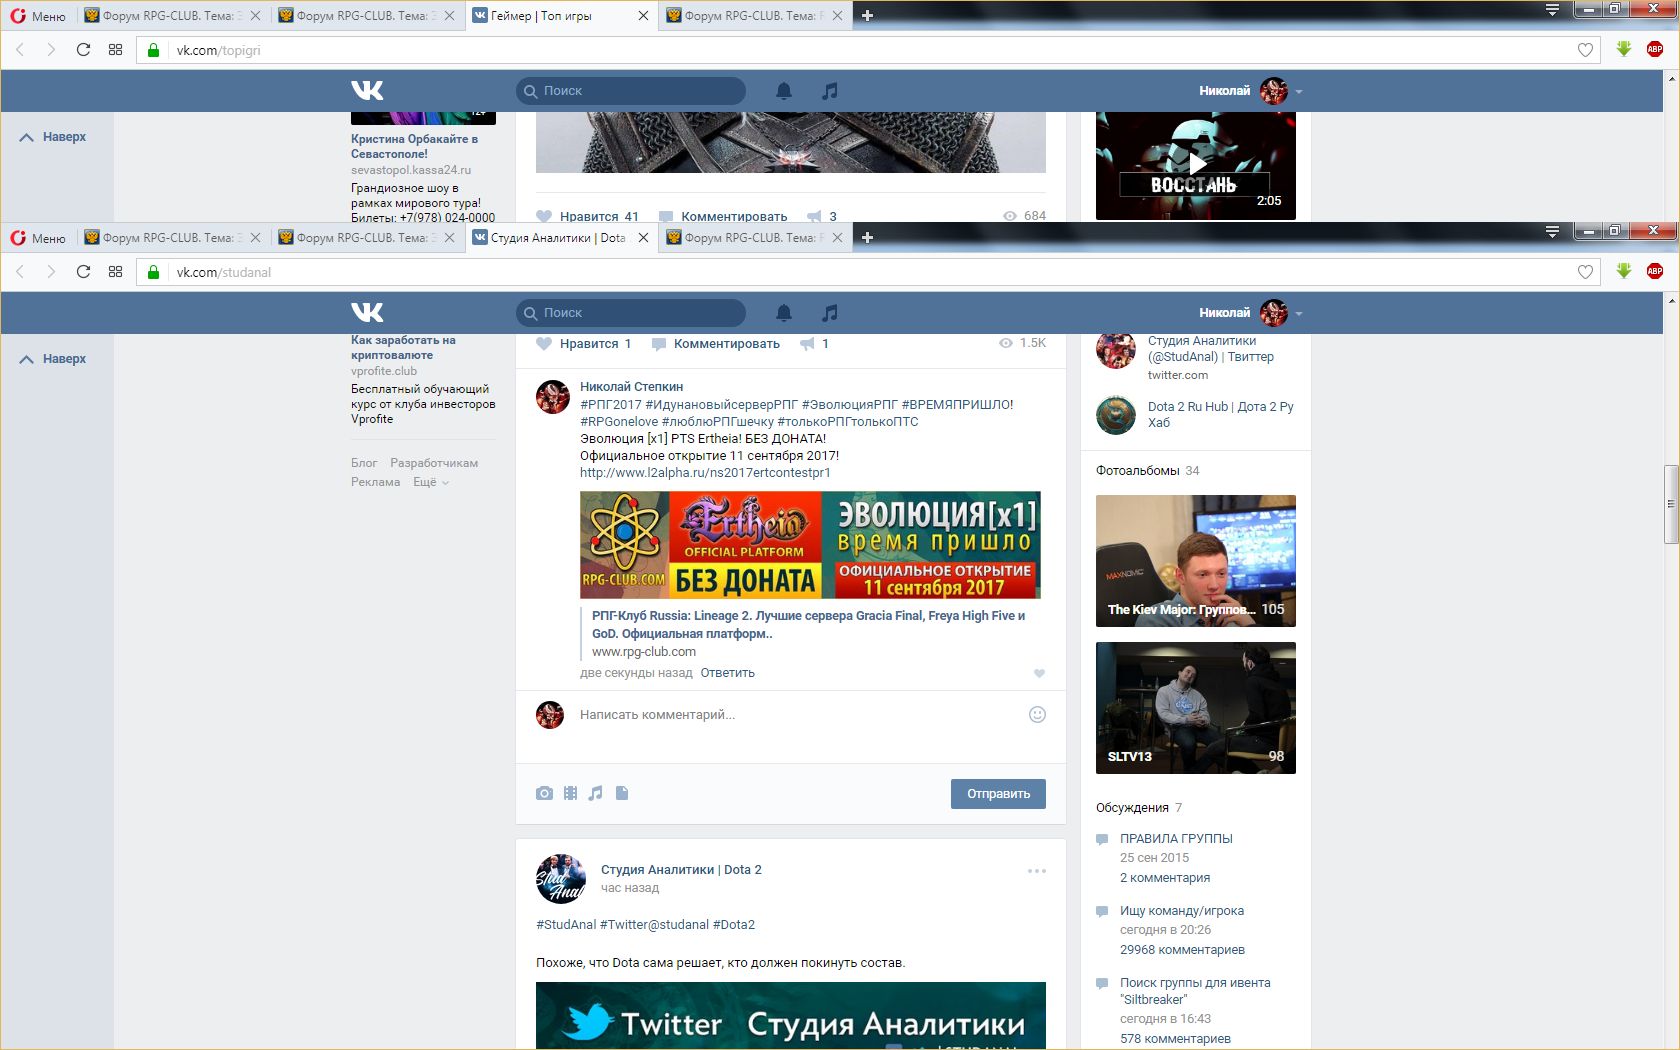
Task: Like the post showing Нравится 1
Action: click(583, 343)
